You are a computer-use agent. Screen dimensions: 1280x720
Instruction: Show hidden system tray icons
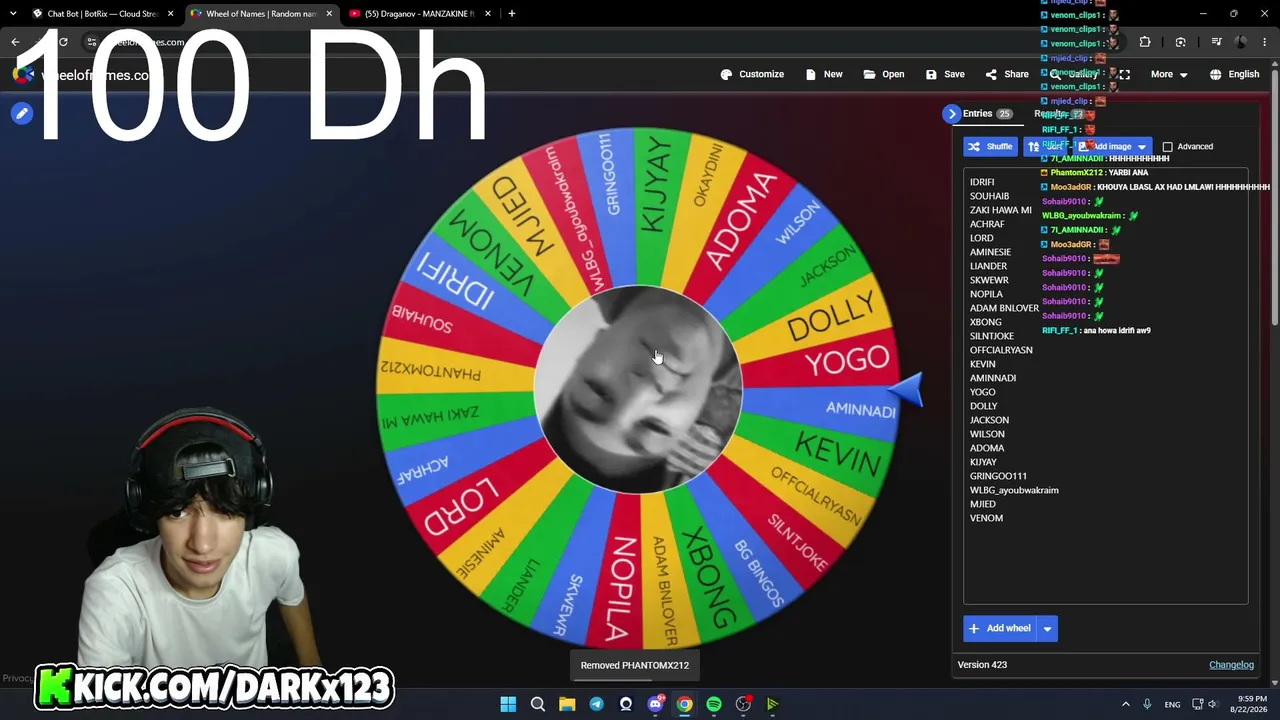pyautogui.click(x=1125, y=704)
